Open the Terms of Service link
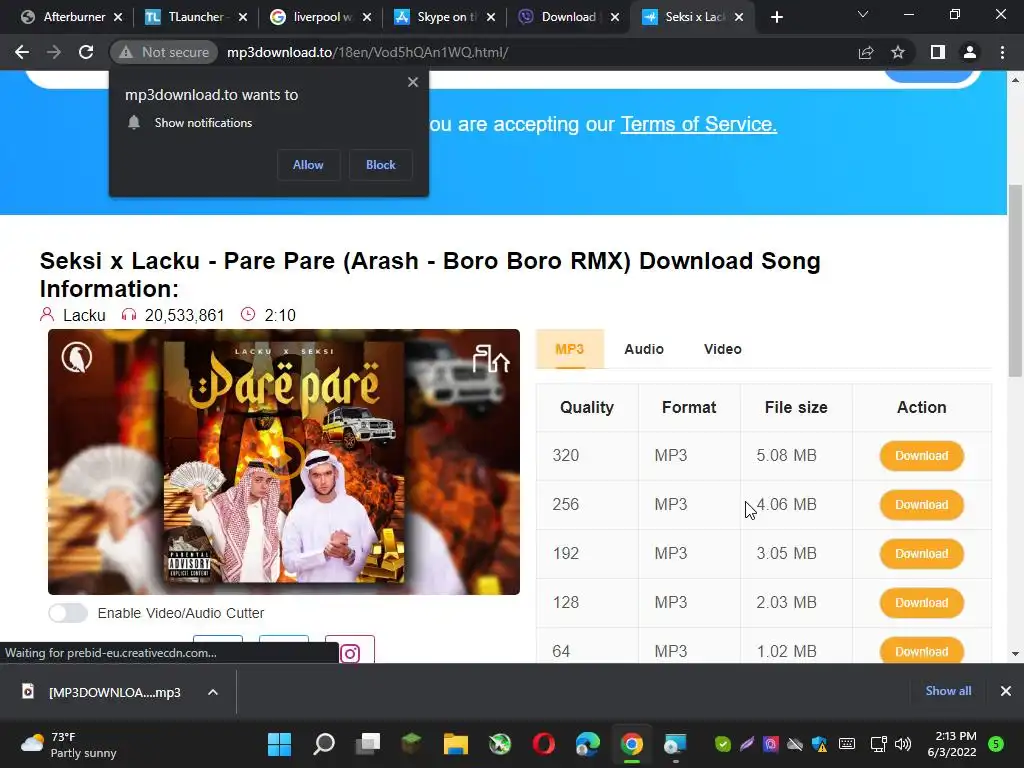1024x768 pixels. [698, 124]
